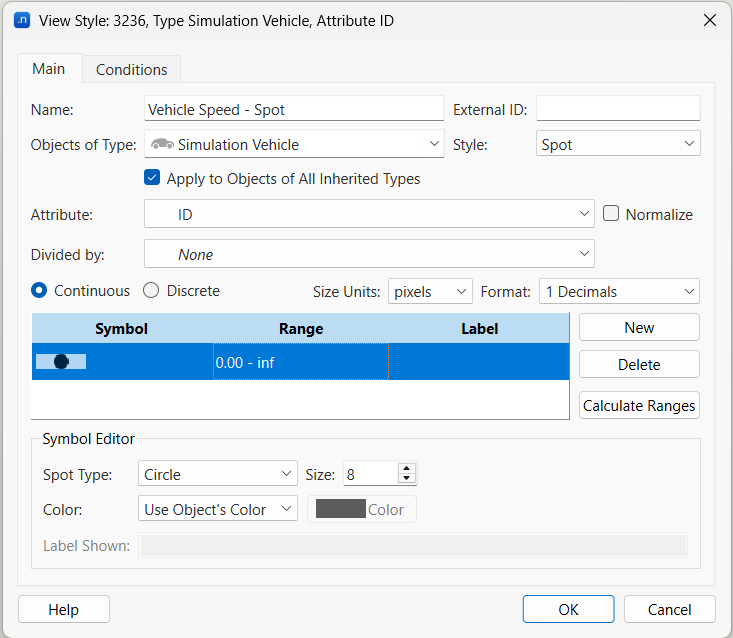The width and height of the screenshot is (733, 638).
Task: Close the View Style dialog
Action: pyautogui.click(x=710, y=20)
